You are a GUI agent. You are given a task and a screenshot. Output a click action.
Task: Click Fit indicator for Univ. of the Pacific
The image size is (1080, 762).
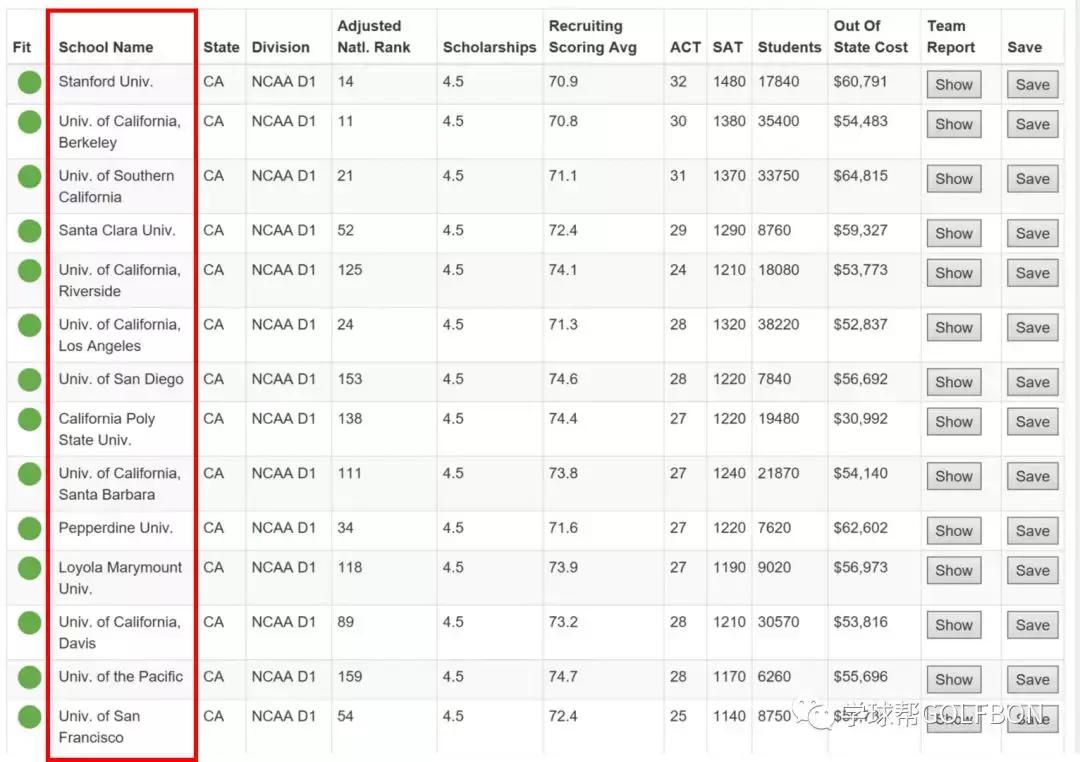29,677
